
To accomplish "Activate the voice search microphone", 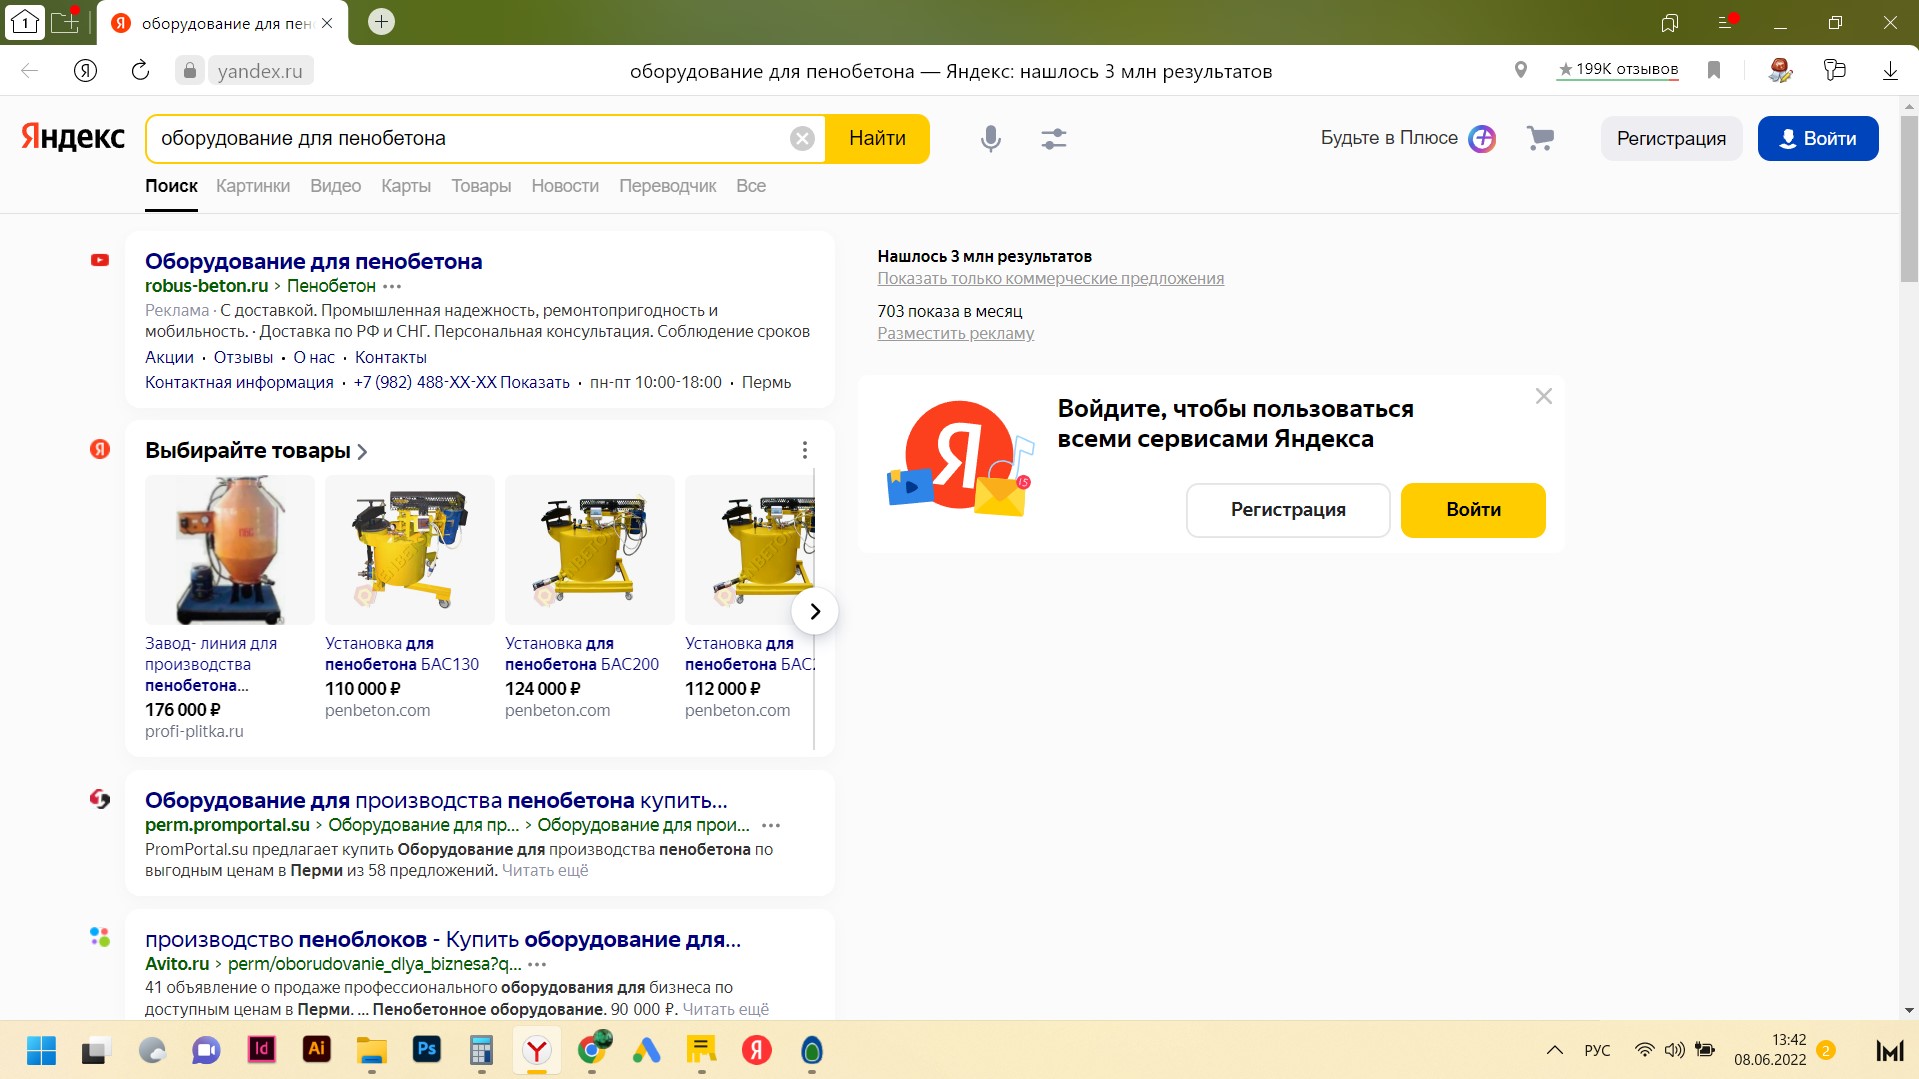I will pos(989,139).
